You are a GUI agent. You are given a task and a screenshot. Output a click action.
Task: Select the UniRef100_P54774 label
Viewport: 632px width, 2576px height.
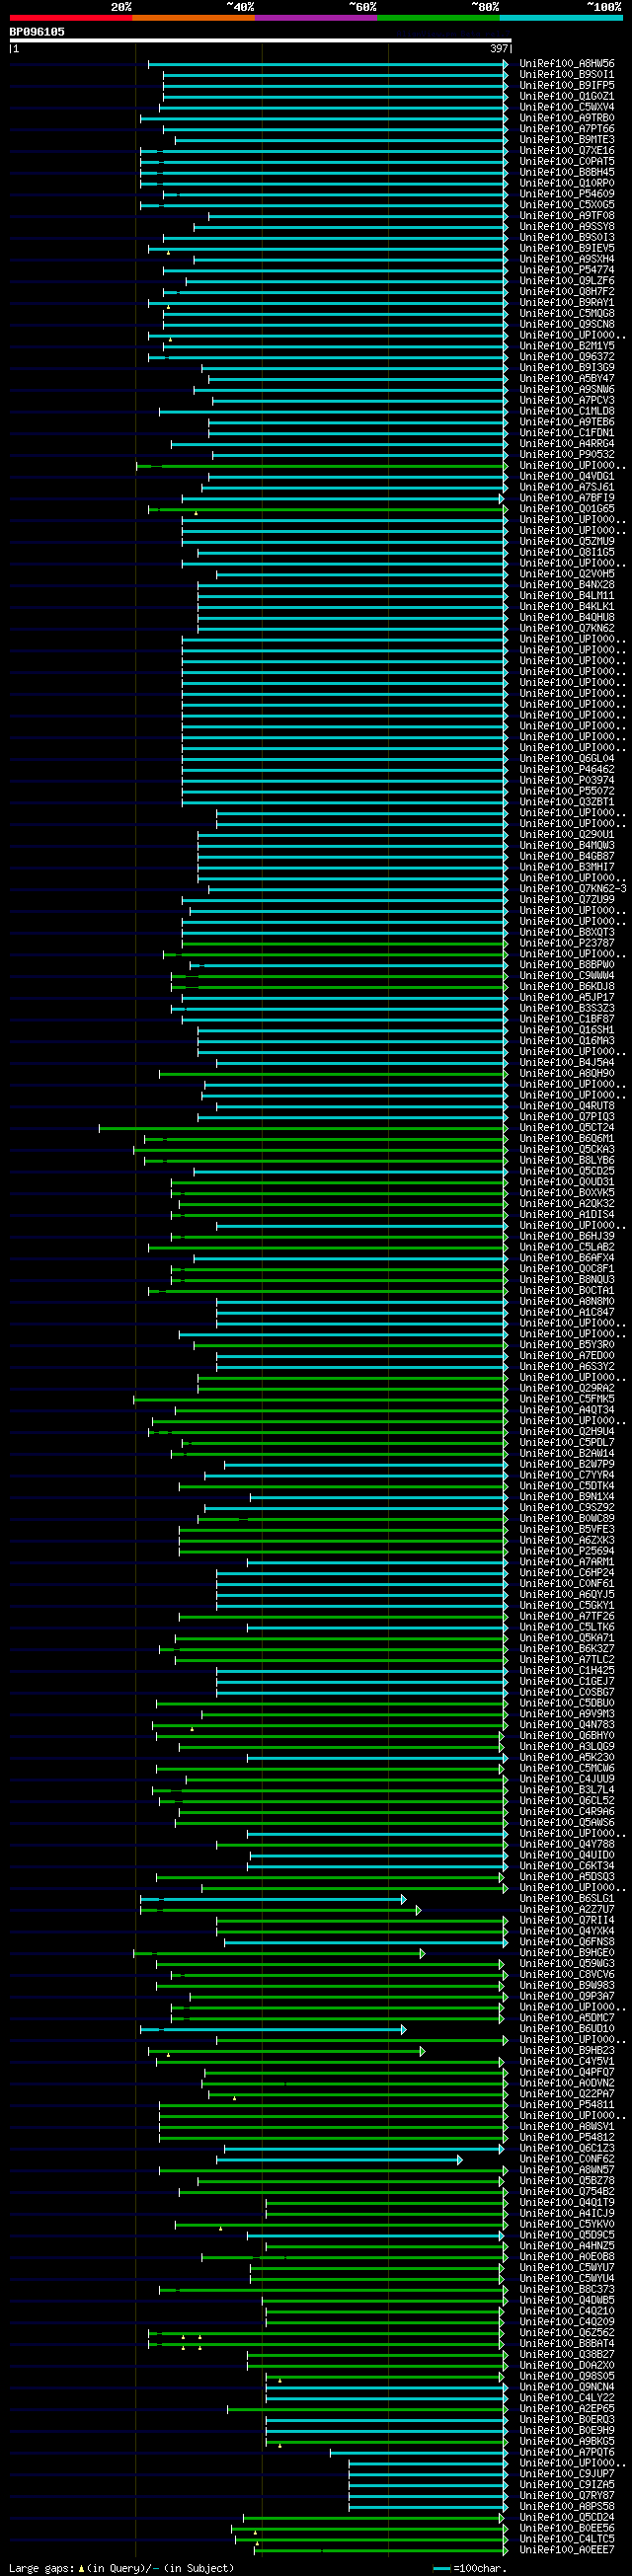click(567, 270)
